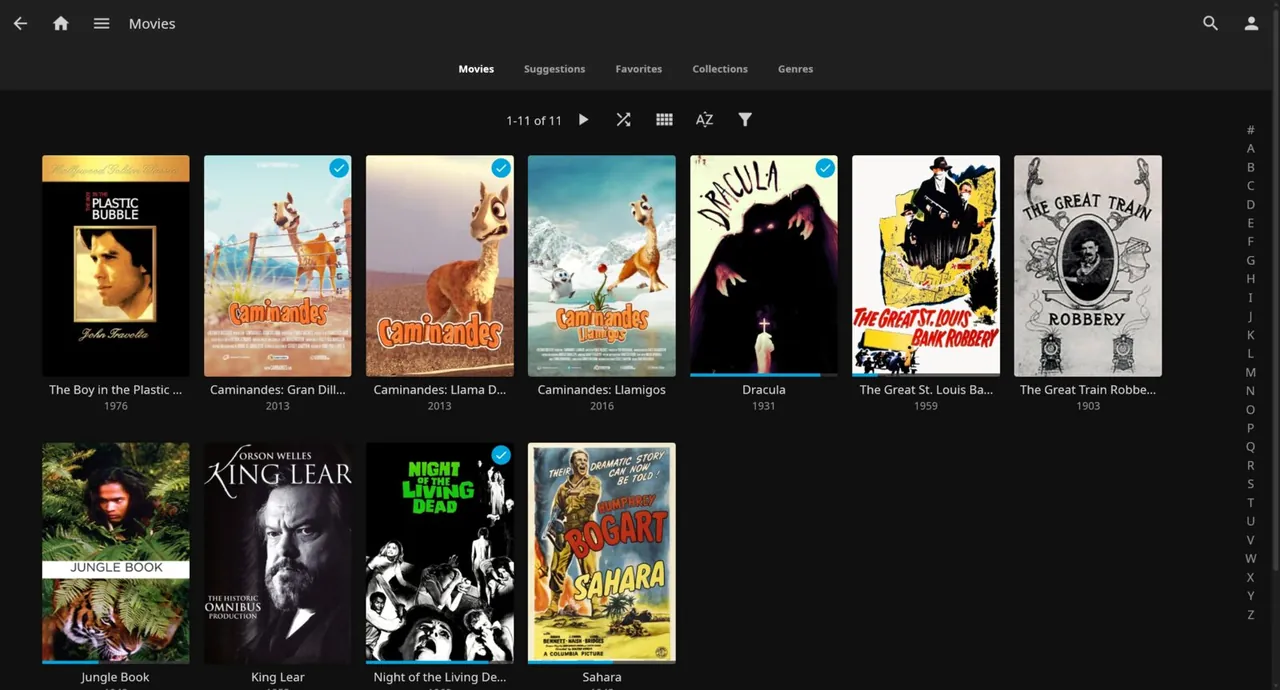
Task: Switch to the Genres tab
Action: coord(795,69)
